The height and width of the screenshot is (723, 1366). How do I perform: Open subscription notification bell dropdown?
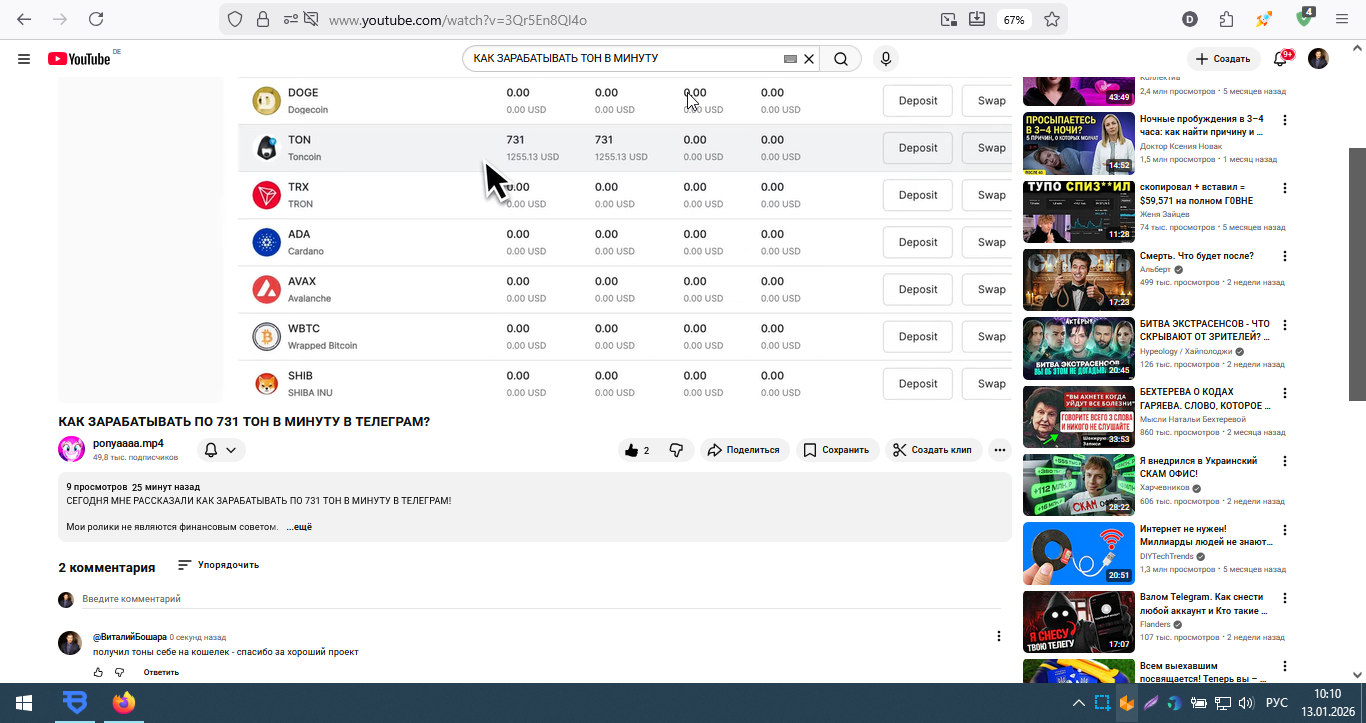(220, 450)
